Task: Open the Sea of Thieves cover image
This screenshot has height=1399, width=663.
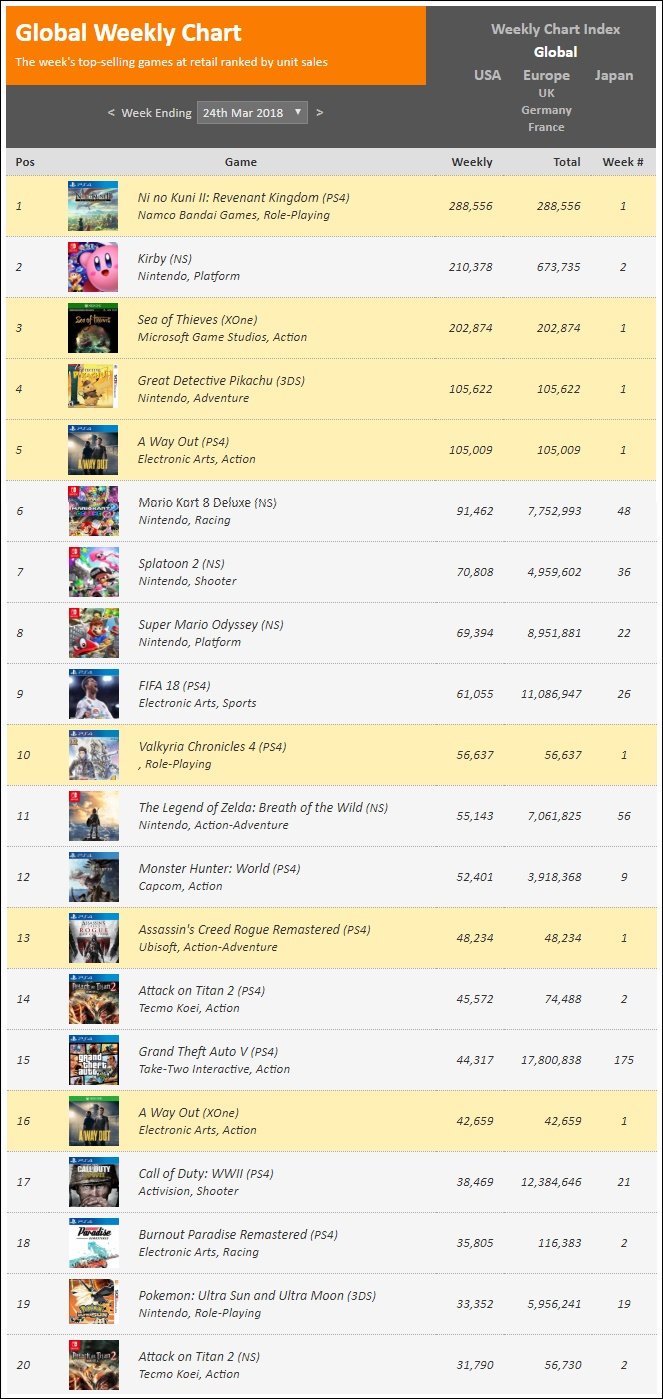Action: tap(93, 328)
